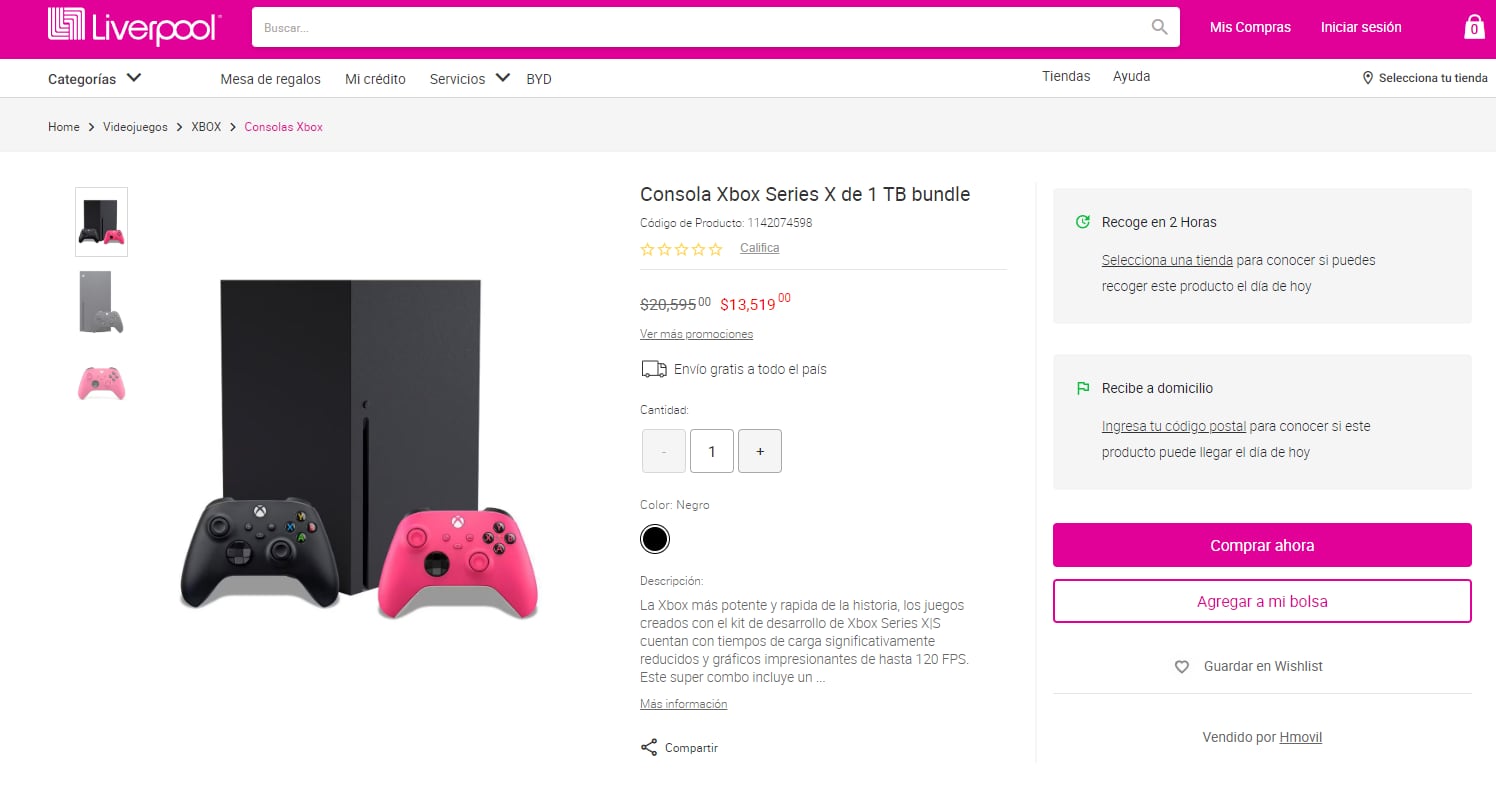1496x794 pixels.
Task: Click the Wishlist heart icon
Action: tap(1182, 666)
